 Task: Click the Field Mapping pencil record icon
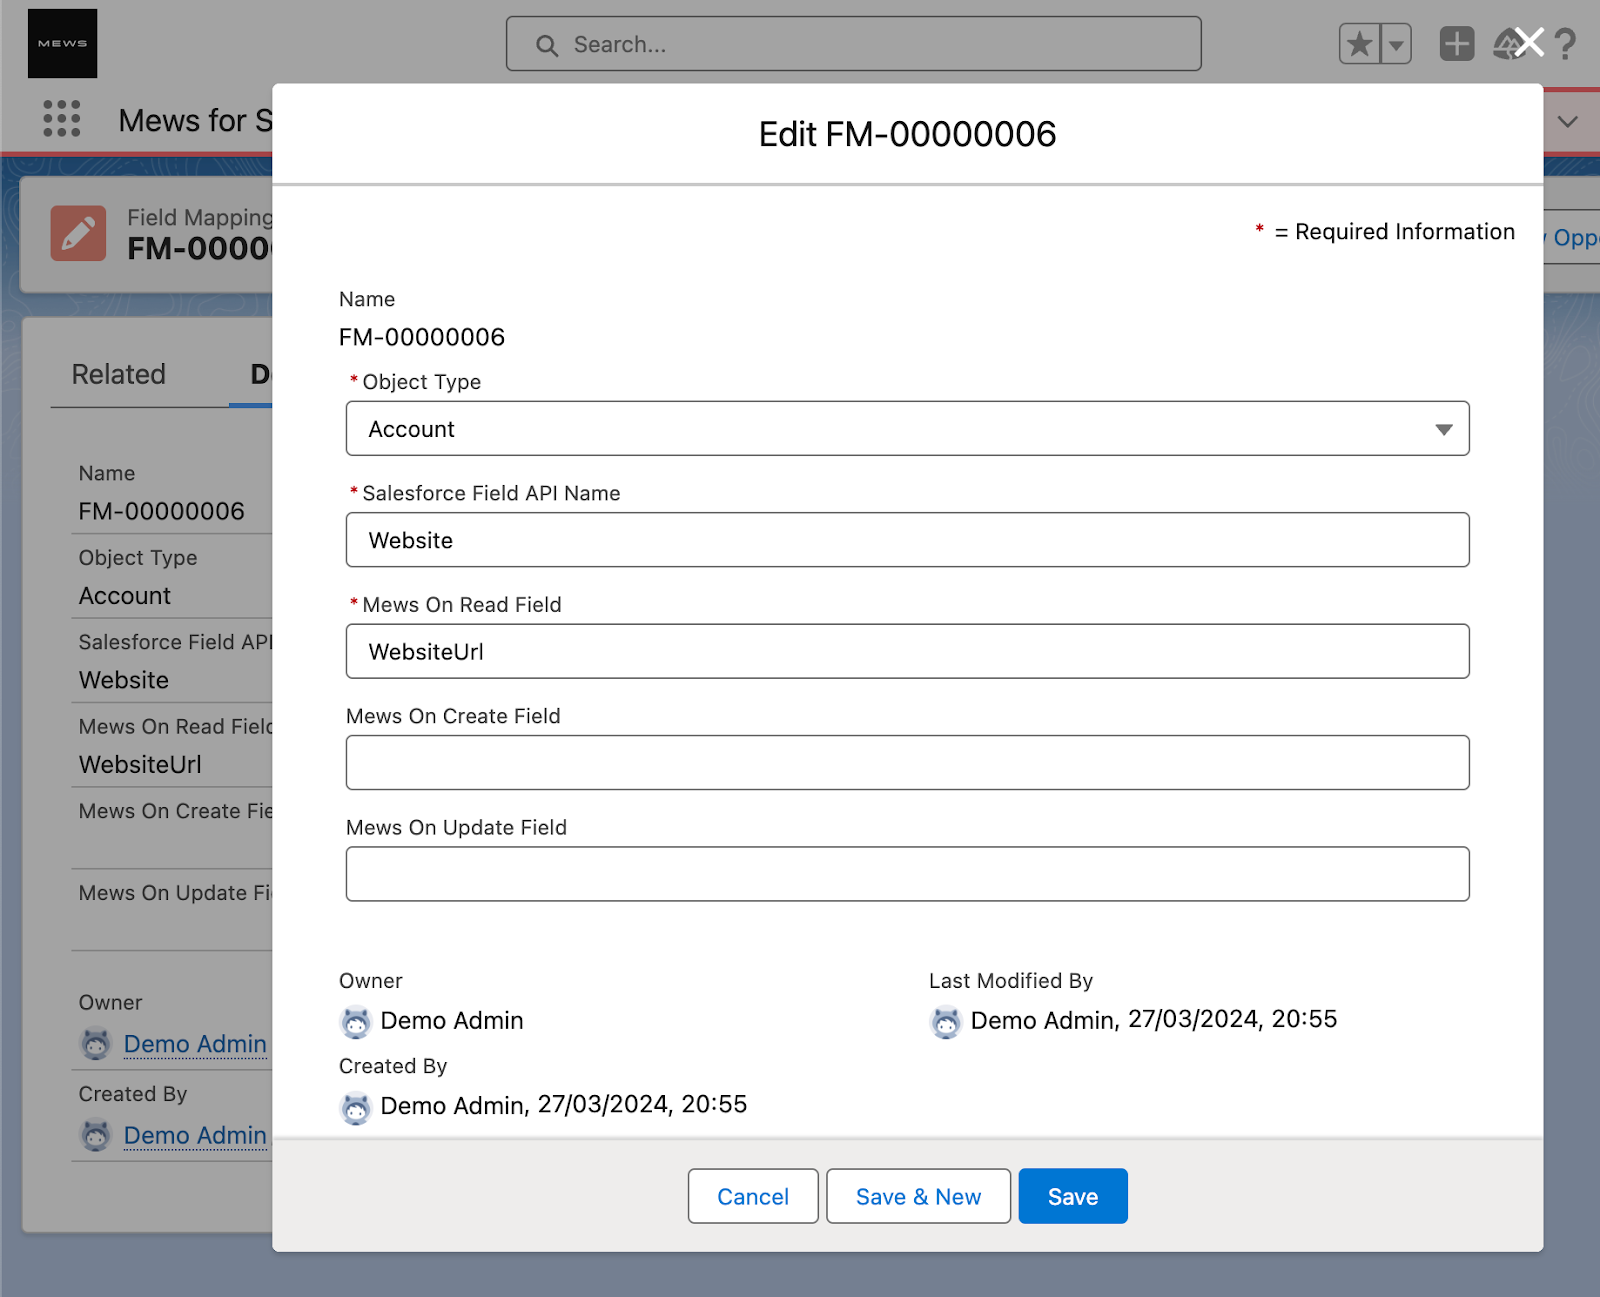(x=78, y=233)
